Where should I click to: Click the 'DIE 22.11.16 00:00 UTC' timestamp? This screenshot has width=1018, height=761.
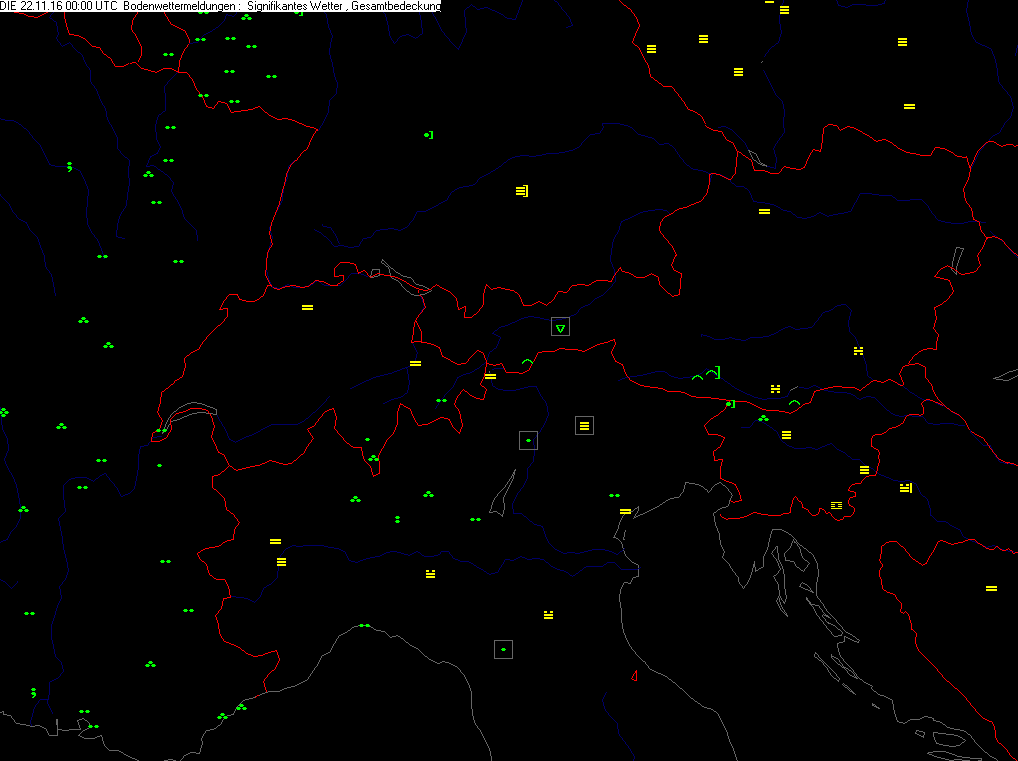click(x=58, y=6)
